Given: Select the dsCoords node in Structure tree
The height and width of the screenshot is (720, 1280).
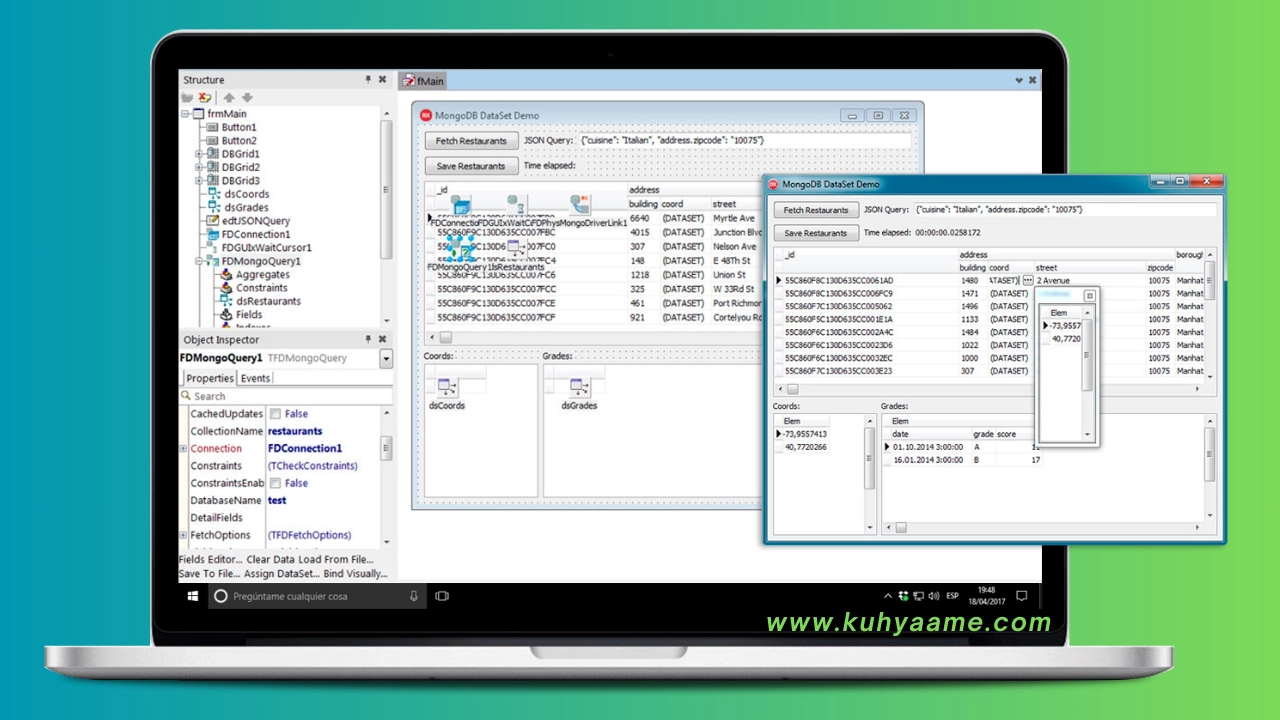Looking at the screenshot, I should [x=246, y=194].
